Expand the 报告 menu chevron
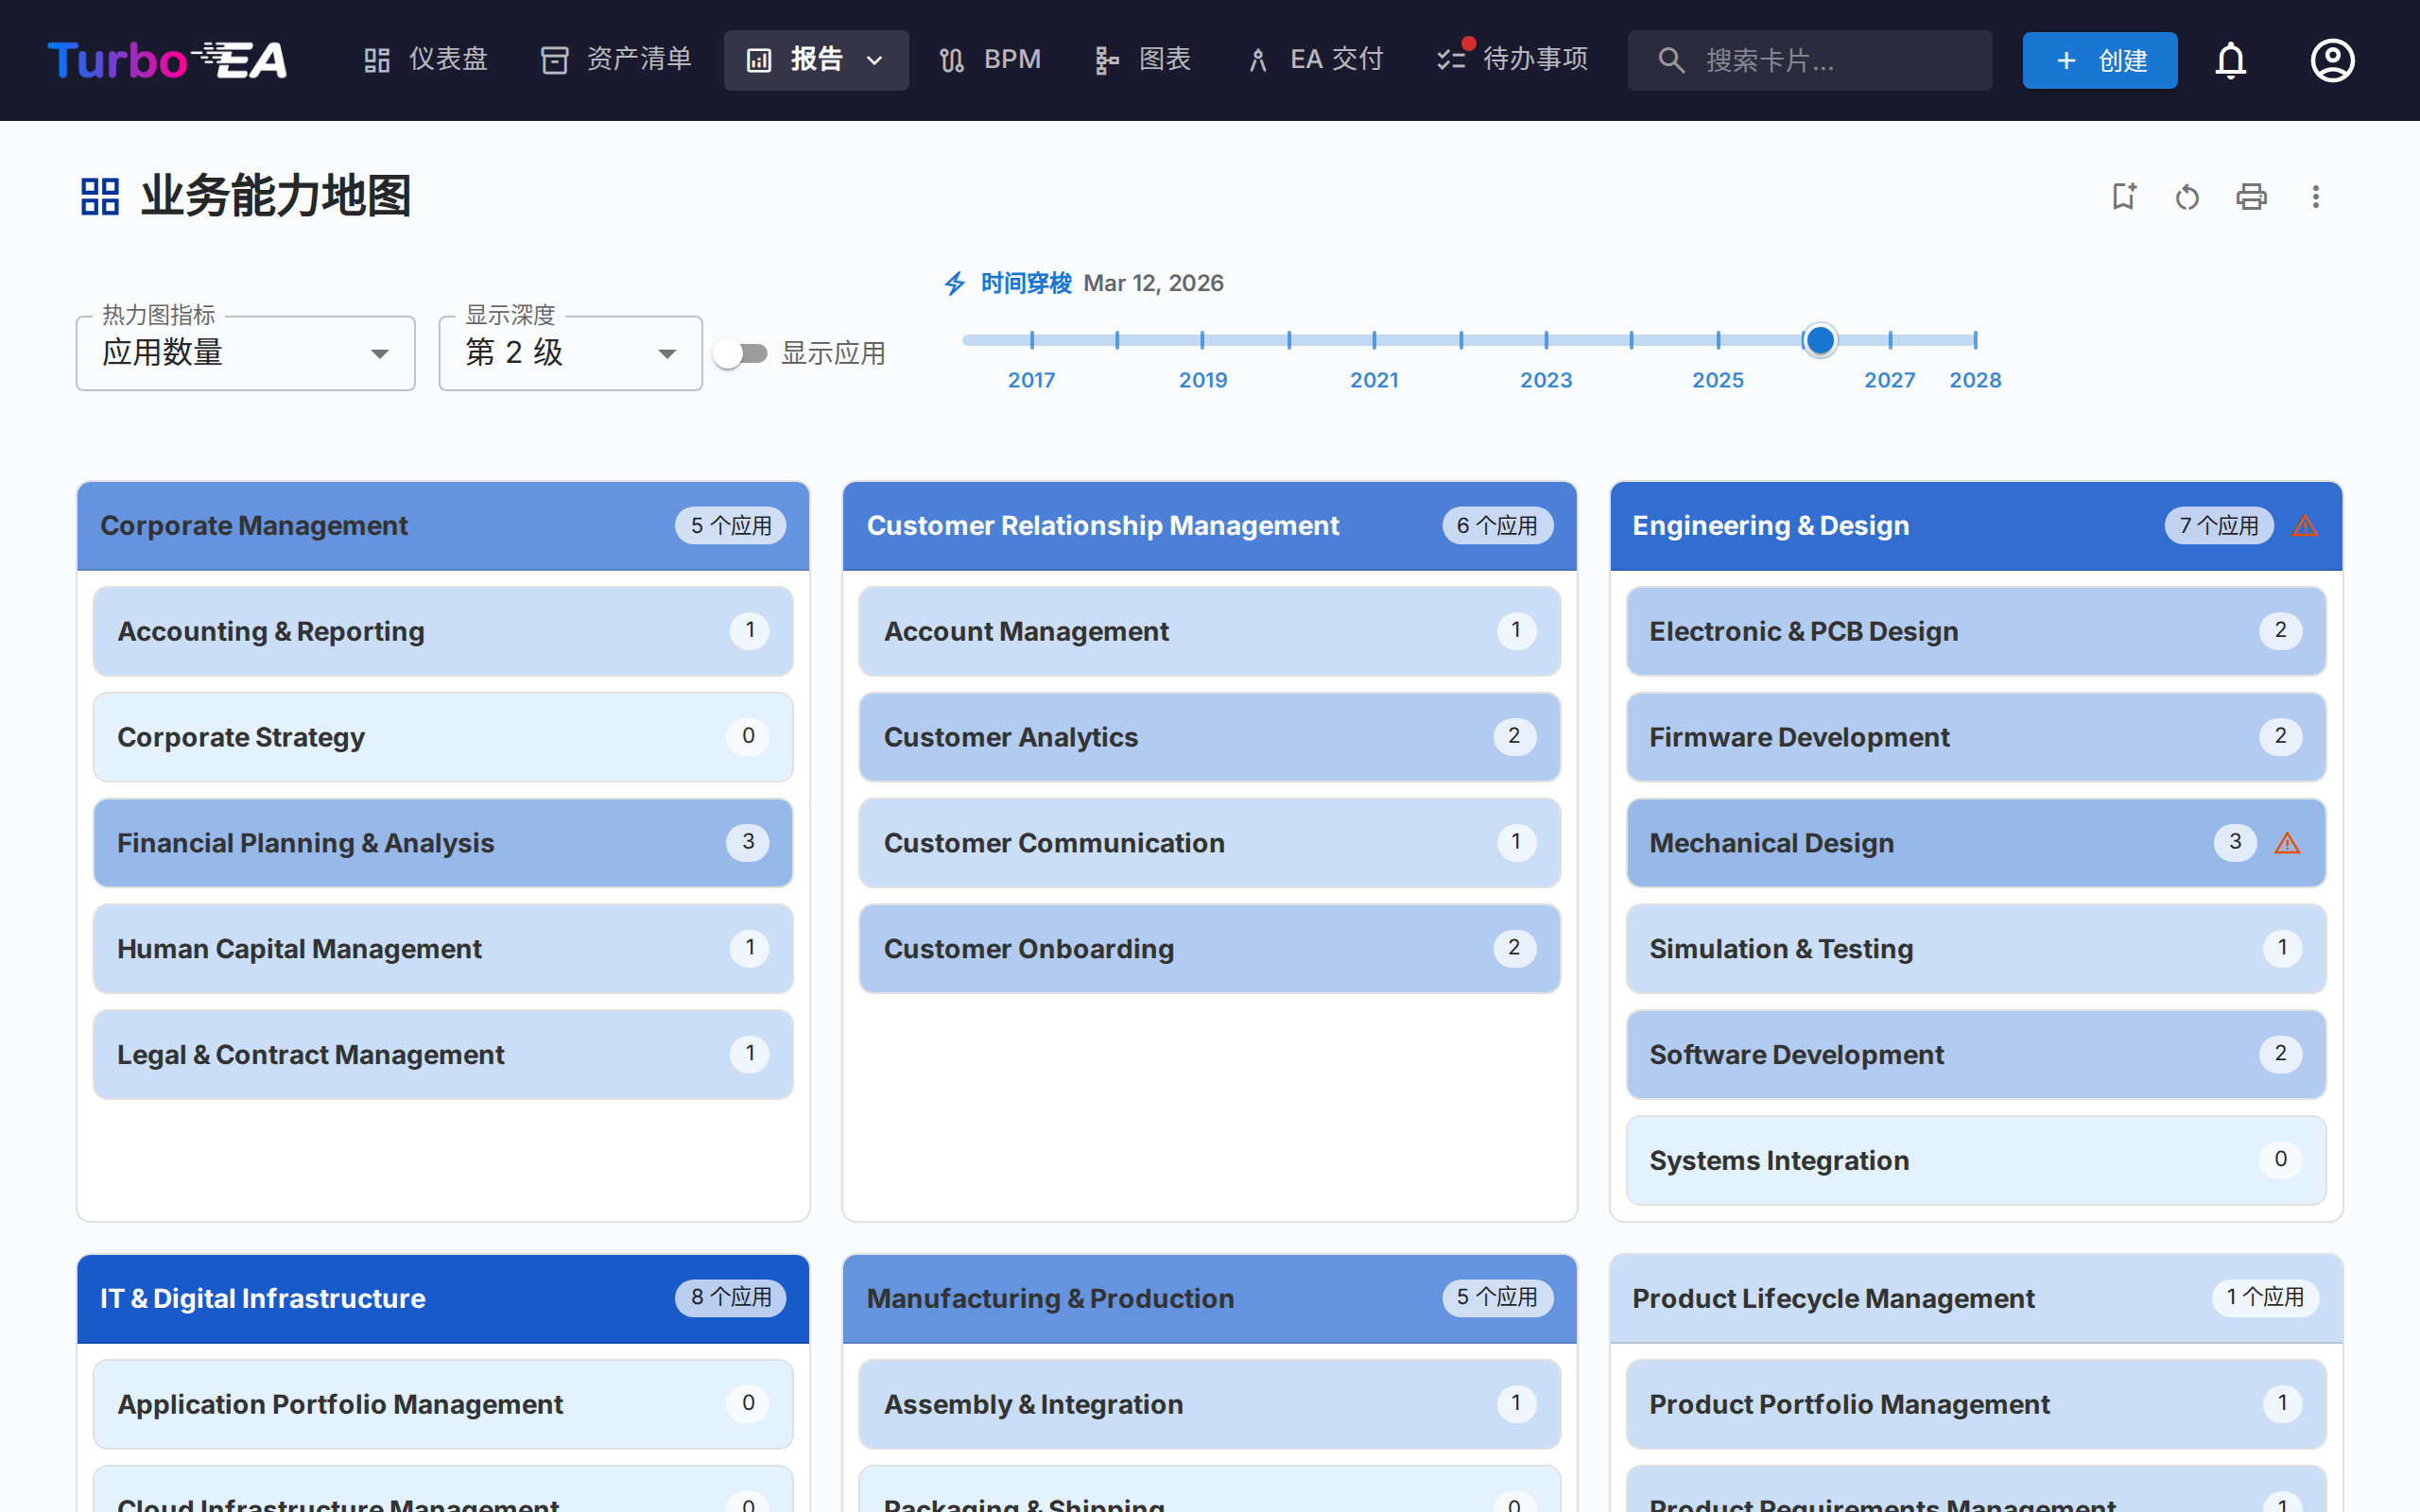Viewport: 2420px width, 1512px height. pyautogui.click(x=874, y=61)
